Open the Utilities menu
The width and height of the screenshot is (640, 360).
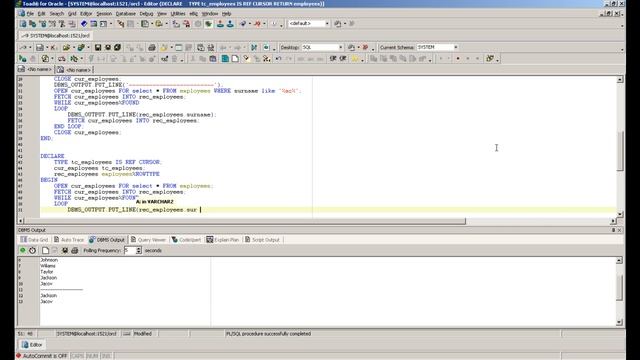pyautogui.click(x=178, y=13)
